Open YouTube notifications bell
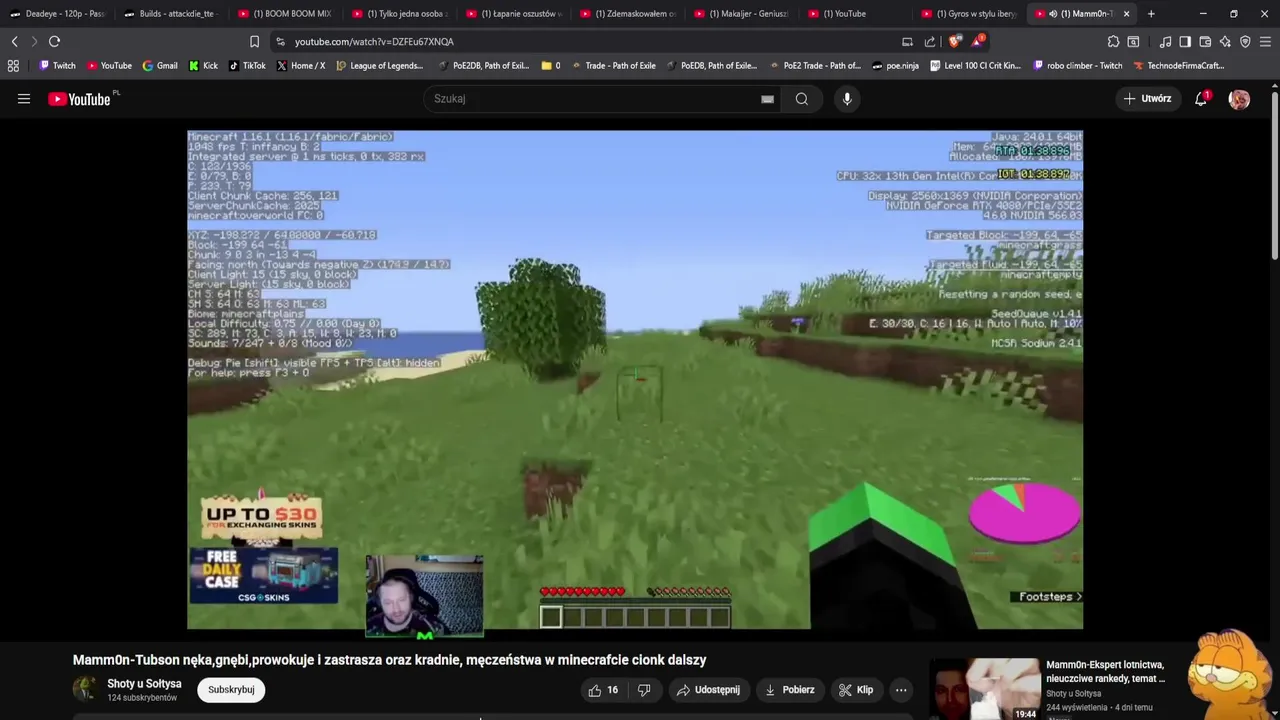This screenshot has width=1280, height=720. [1201, 99]
